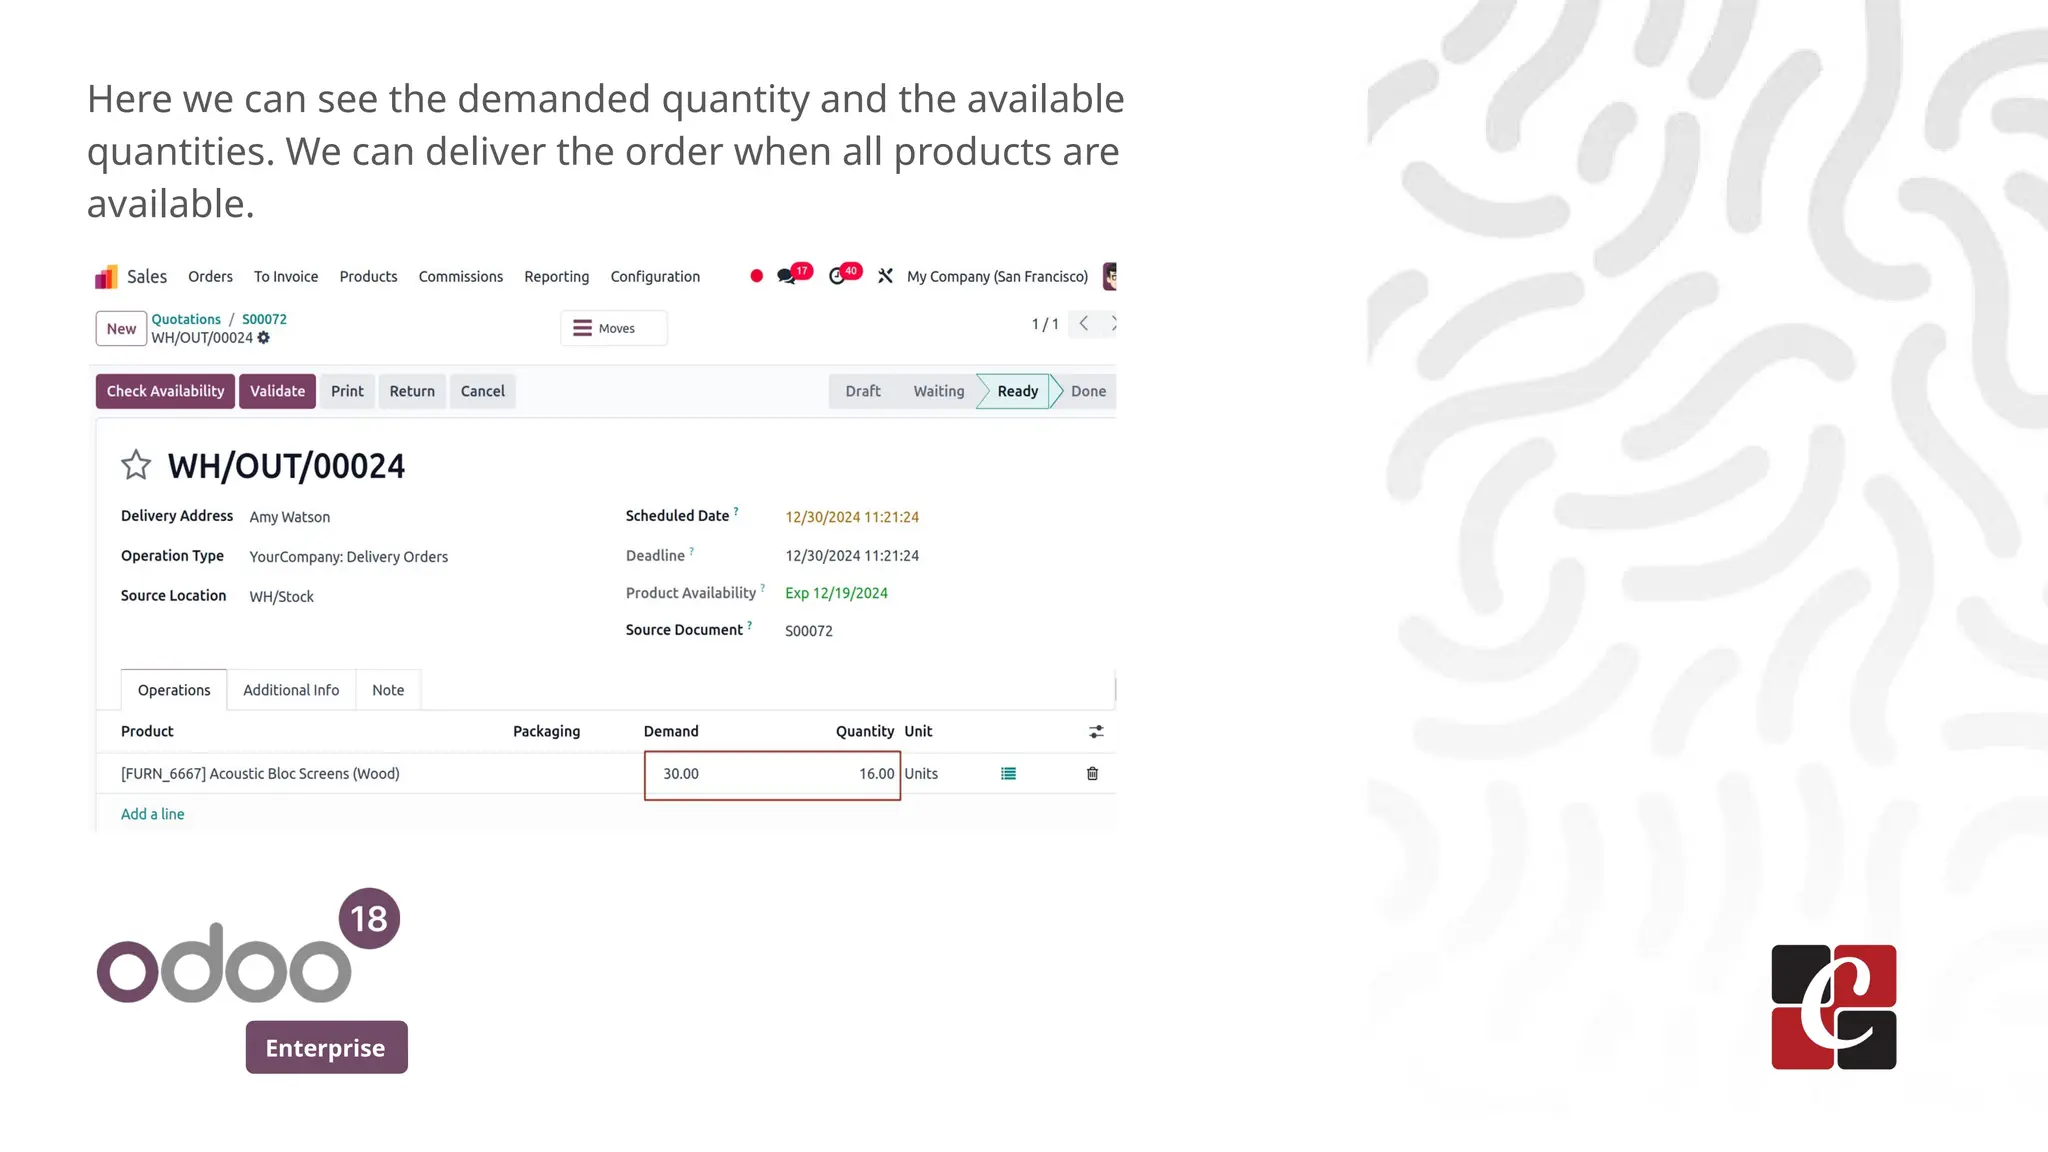The width and height of the screenshot is (2048, 1152).
Task: Open the Commissions menu
Action: click(461, 277)
